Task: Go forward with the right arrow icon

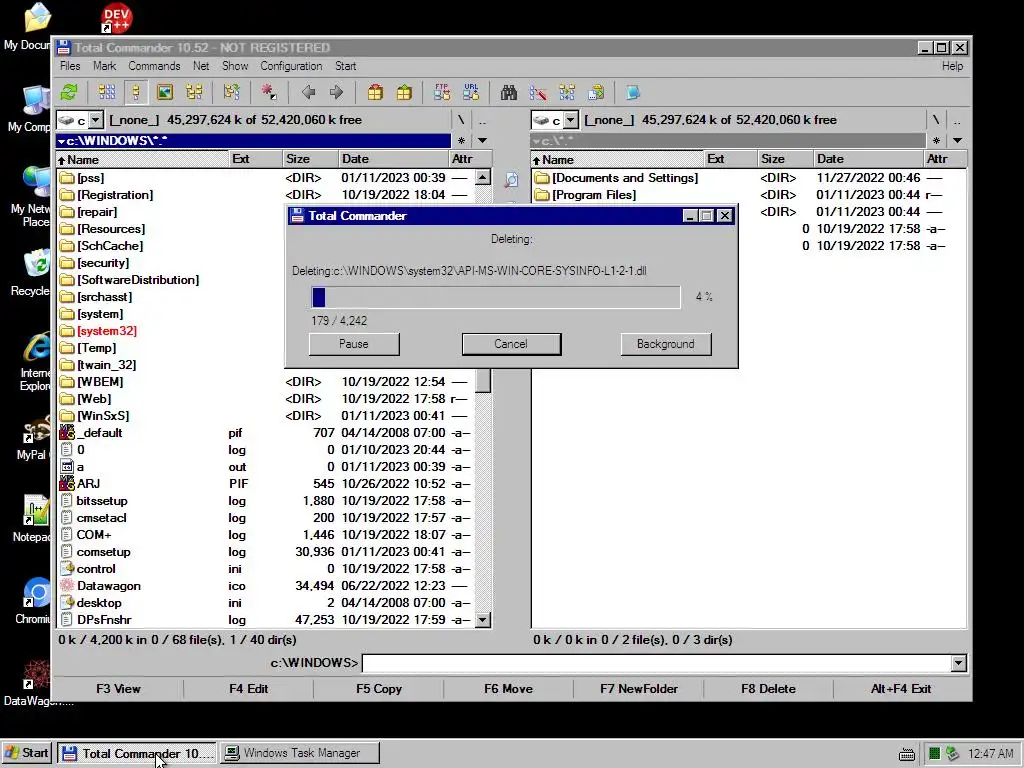Action: coord(336,93)
